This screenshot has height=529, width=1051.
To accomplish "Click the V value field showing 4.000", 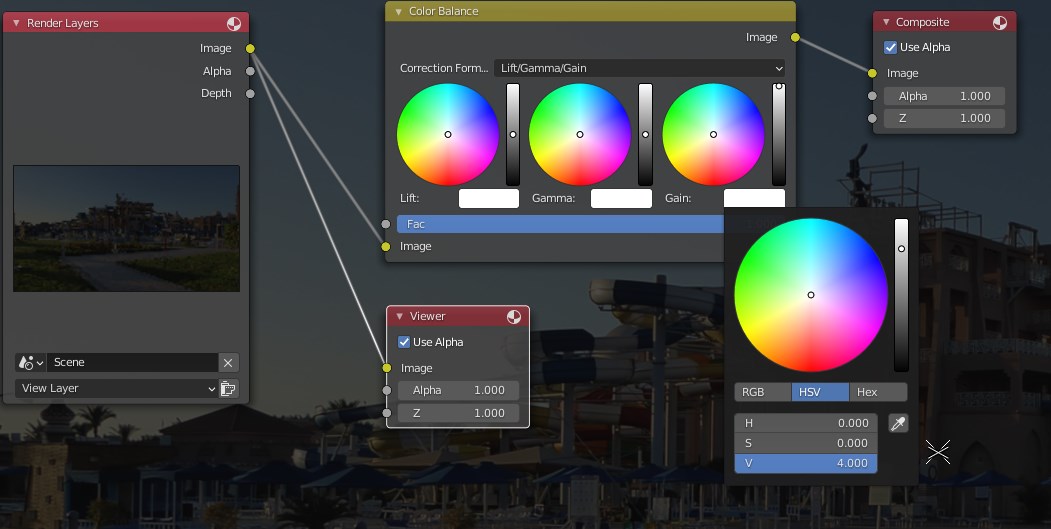I will (x=805, y=463).
